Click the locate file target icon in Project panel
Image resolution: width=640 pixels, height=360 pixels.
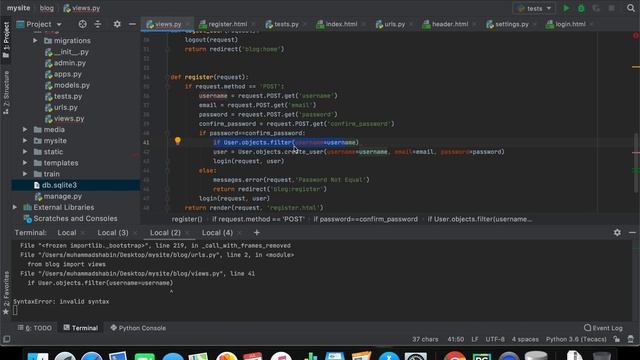coord(82,24)
